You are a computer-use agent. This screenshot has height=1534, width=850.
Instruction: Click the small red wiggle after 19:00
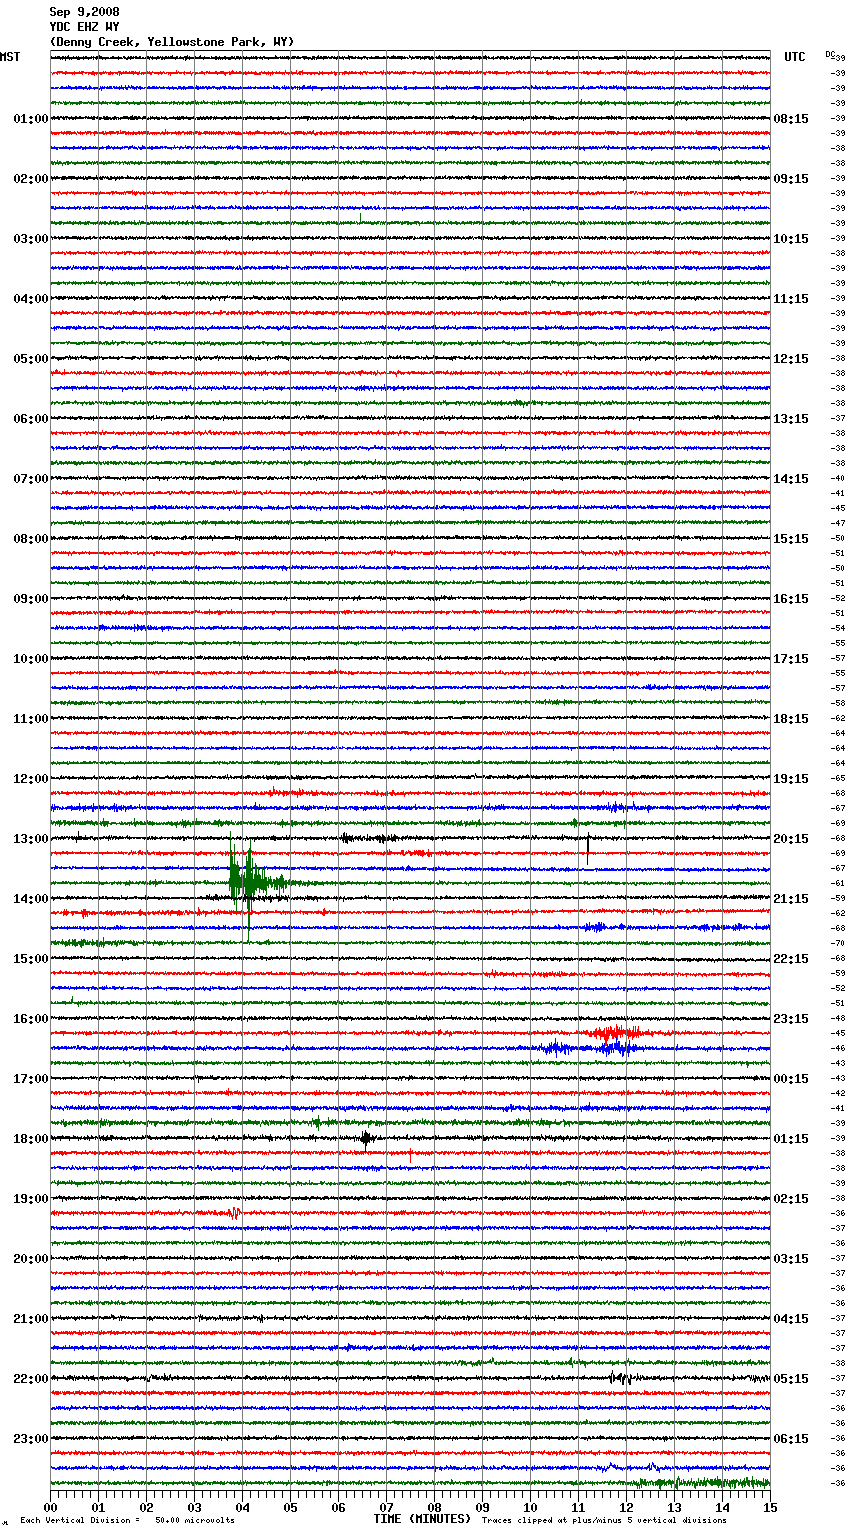pyautogui.click(x=235, y=1213)
